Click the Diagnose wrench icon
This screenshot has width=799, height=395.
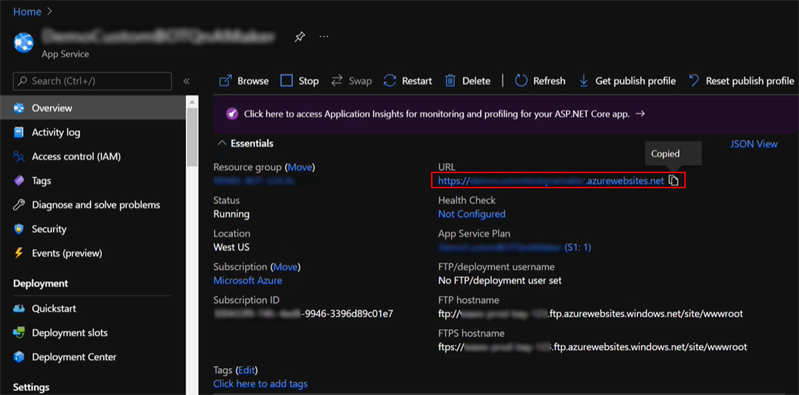coord(19,205)
